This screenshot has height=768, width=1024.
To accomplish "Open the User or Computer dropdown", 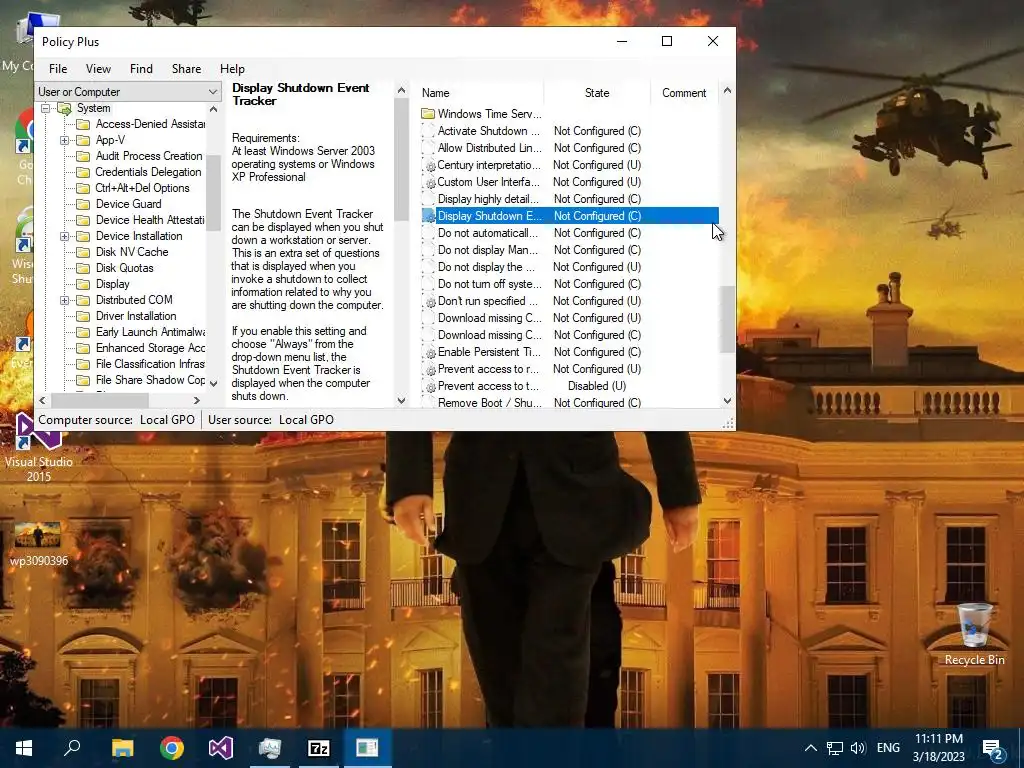I will [x=128, y=92].
